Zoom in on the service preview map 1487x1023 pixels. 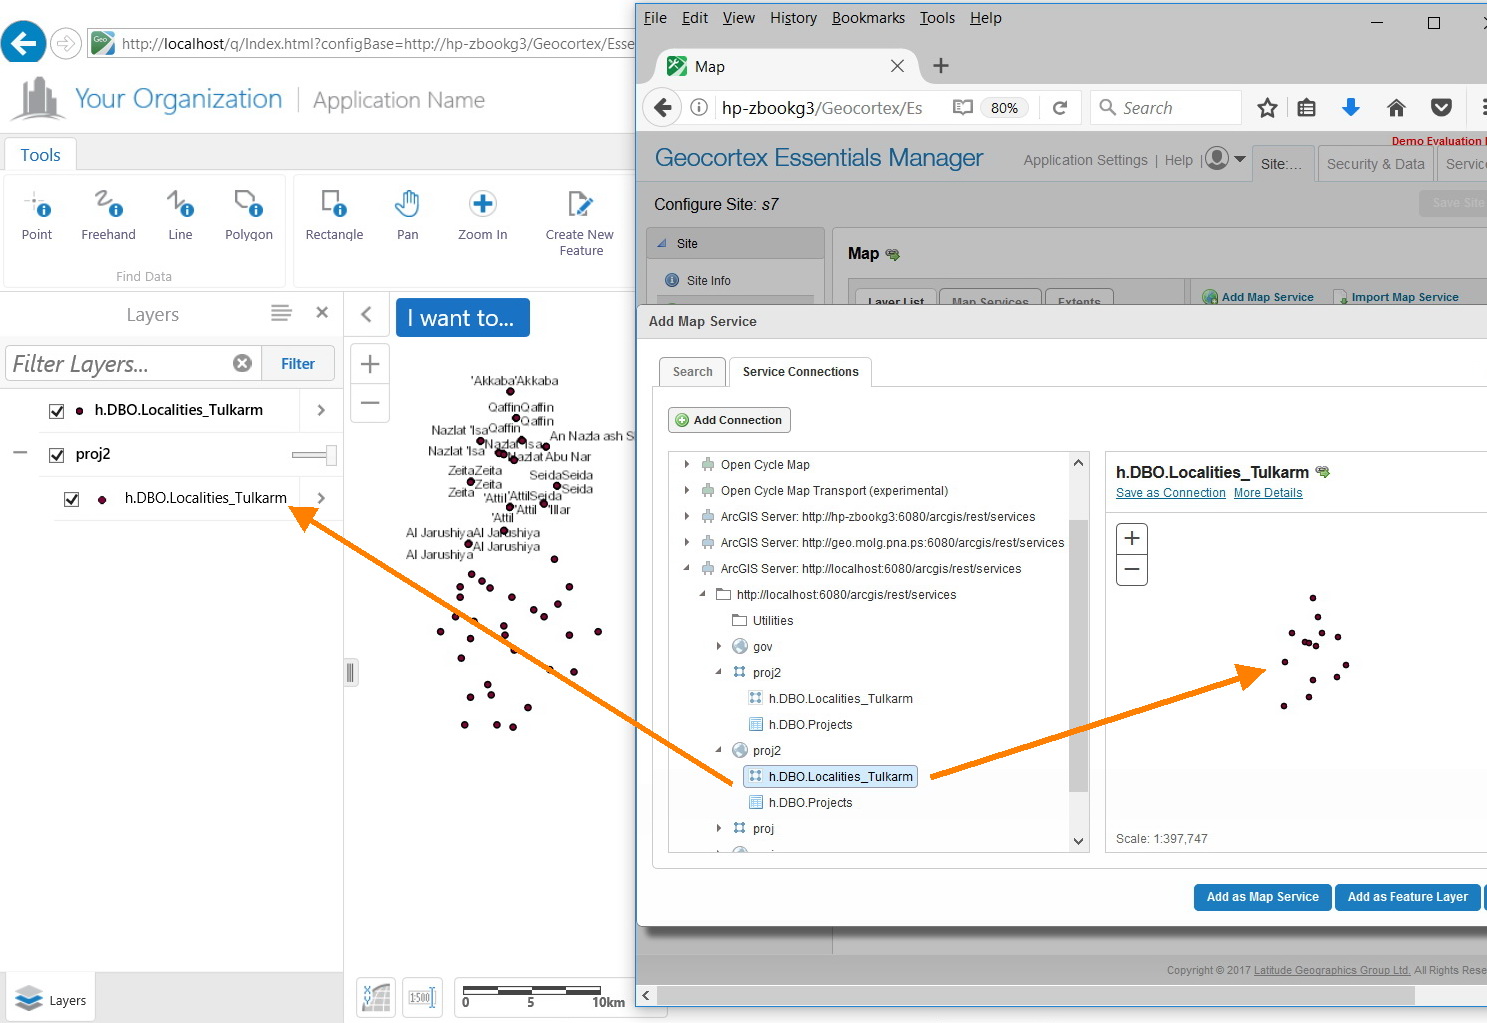(1132, 538)
